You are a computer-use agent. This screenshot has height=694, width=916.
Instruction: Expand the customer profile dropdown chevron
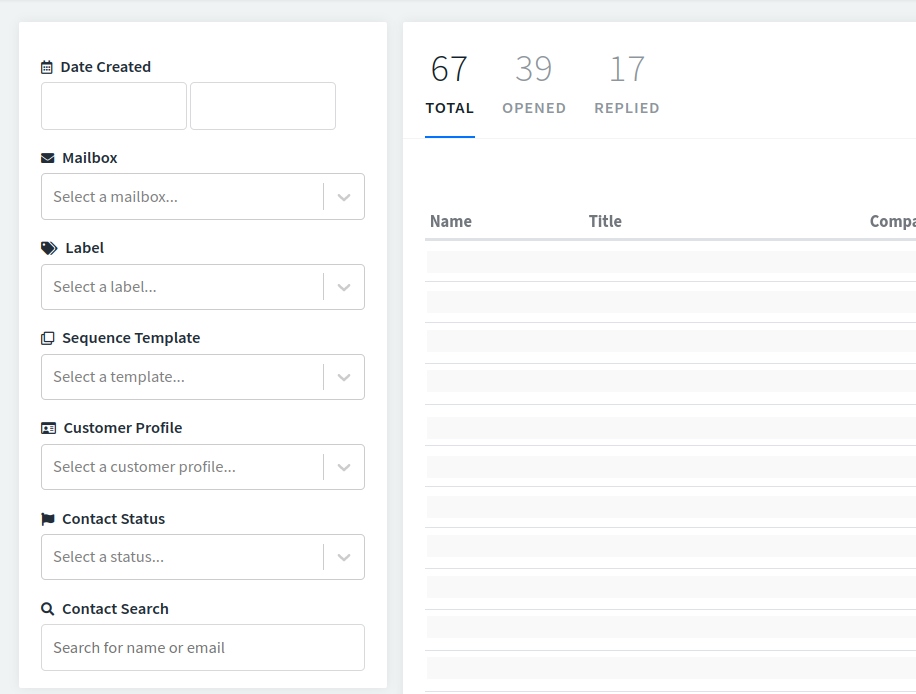[x=344, y=467]
